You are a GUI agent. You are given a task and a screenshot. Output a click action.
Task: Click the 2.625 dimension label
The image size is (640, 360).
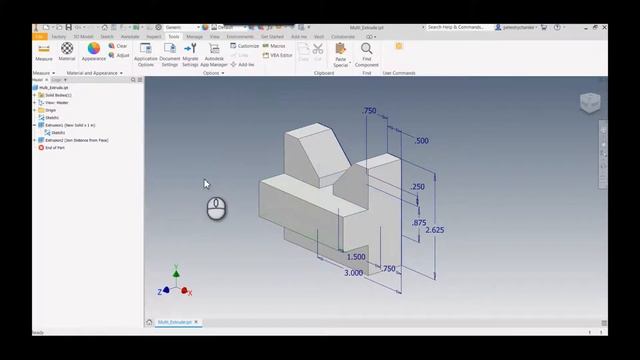435,230
